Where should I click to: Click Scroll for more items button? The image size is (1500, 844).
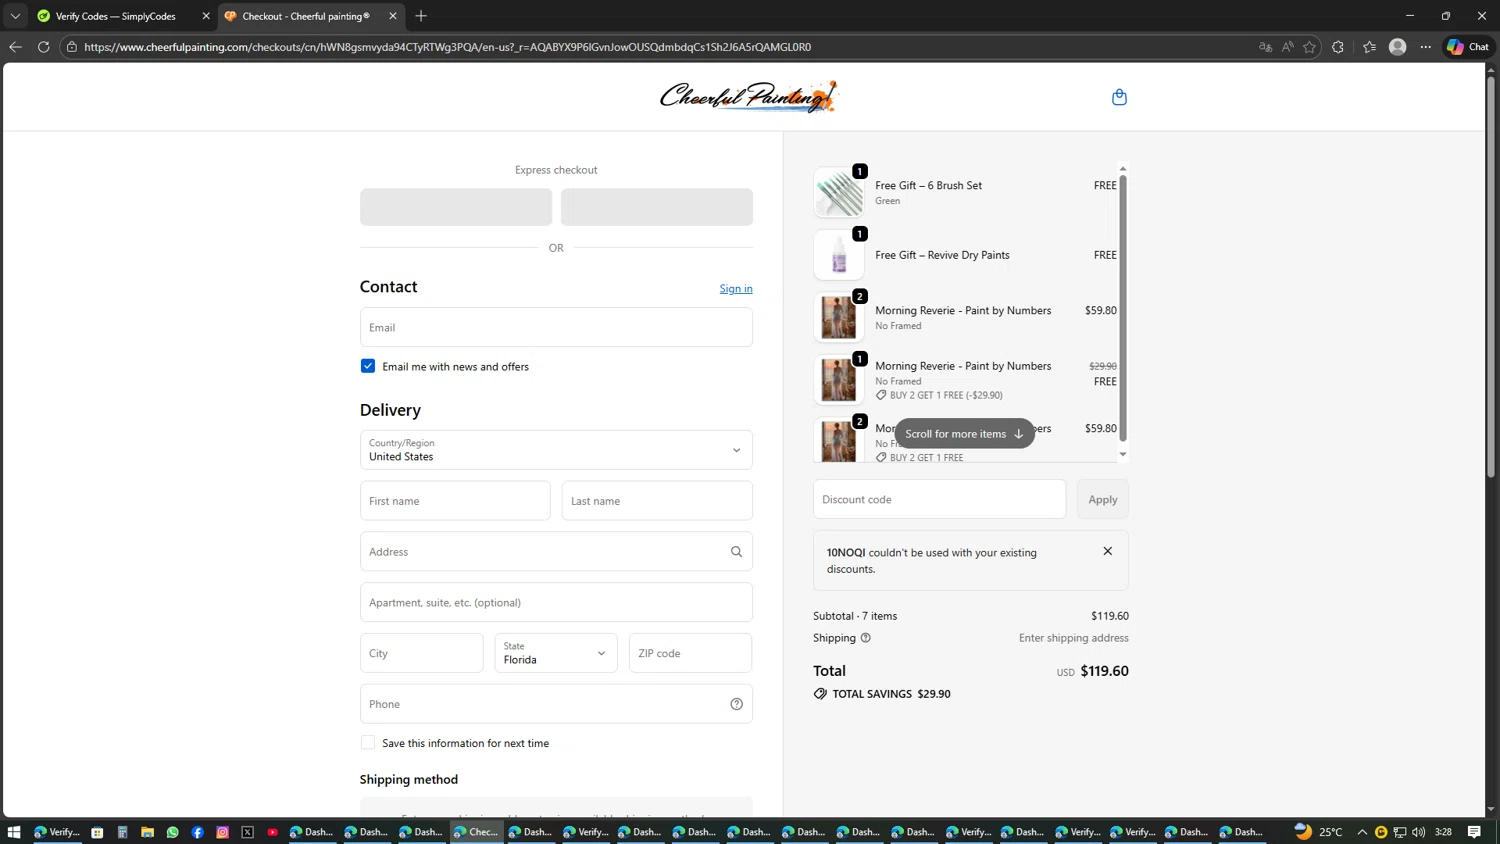pyautogui.click(x=964, y=434)
